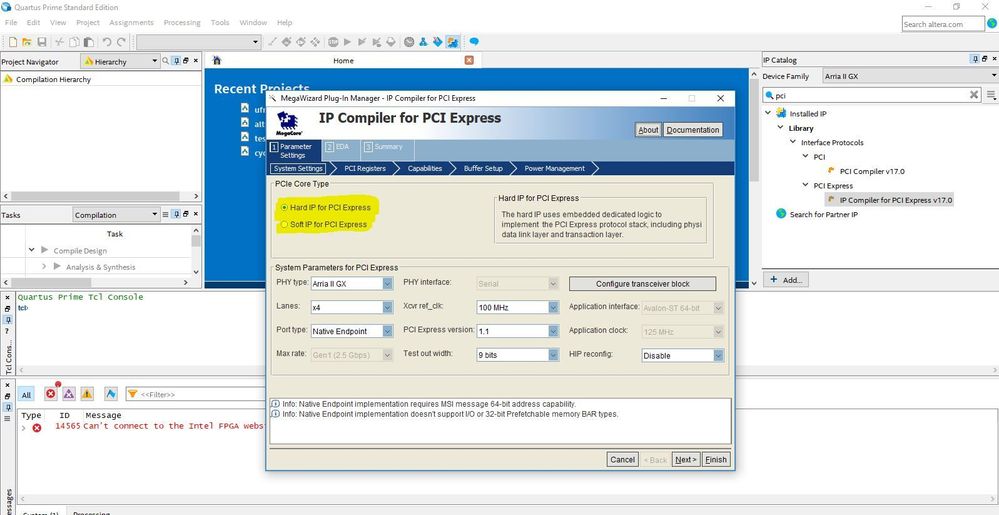Open the IP Catalog options menu icon
This screenshot has height=515, width=999.
click(x=991, y=95)
